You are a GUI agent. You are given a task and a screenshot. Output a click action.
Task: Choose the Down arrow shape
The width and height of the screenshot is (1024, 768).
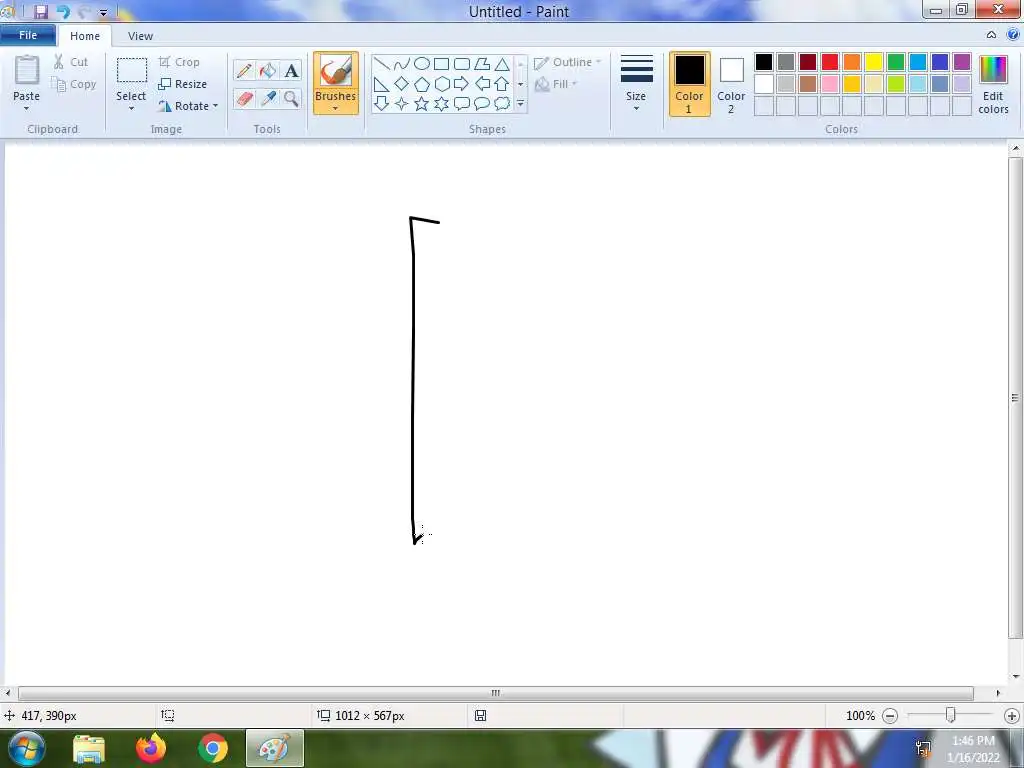point(382,103)
